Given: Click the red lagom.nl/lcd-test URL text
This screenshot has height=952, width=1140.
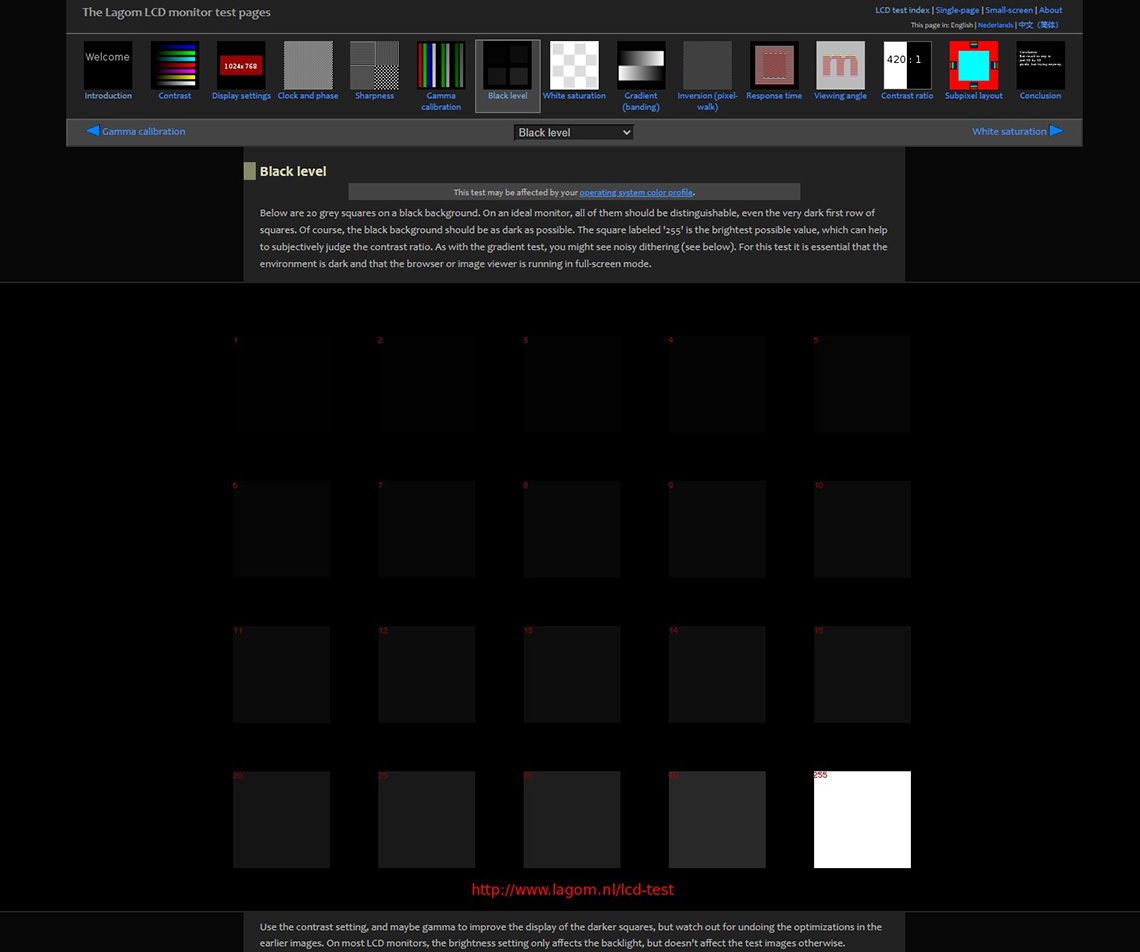Looking at the screenshot, I should click(x=573, y=890).
